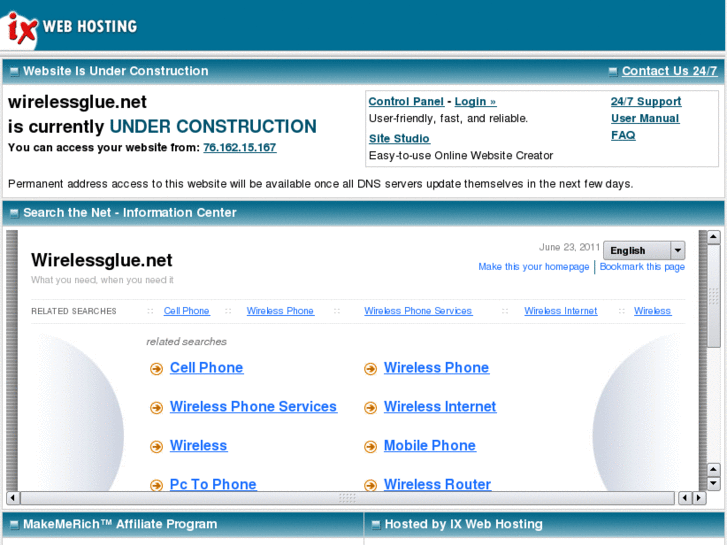Screen dimensions: 727x545
Task: Click the vertical scrollbar thumb
Action: [714, 295]
